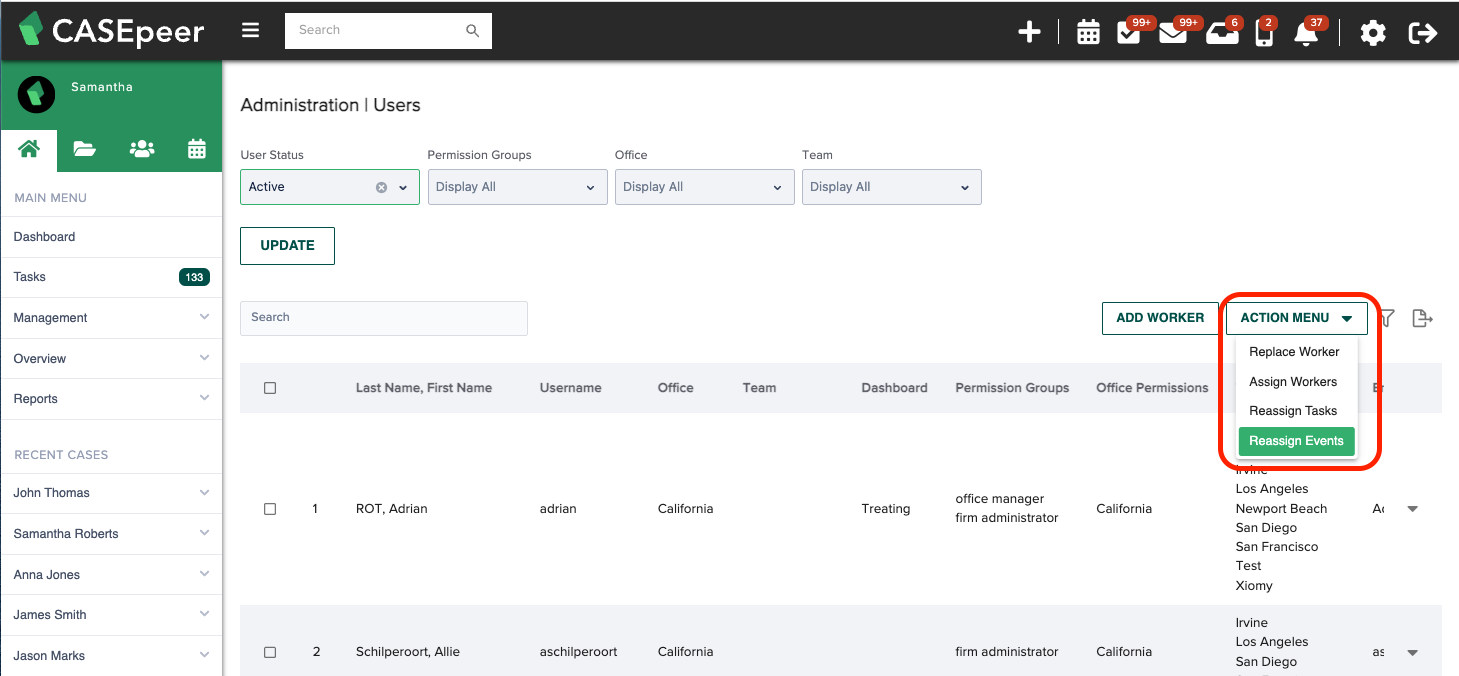Open mail envelope icon with 99+ badge
This screenshot has height=676, width=1459.
pyautogui.click(x=1172, y=32)
